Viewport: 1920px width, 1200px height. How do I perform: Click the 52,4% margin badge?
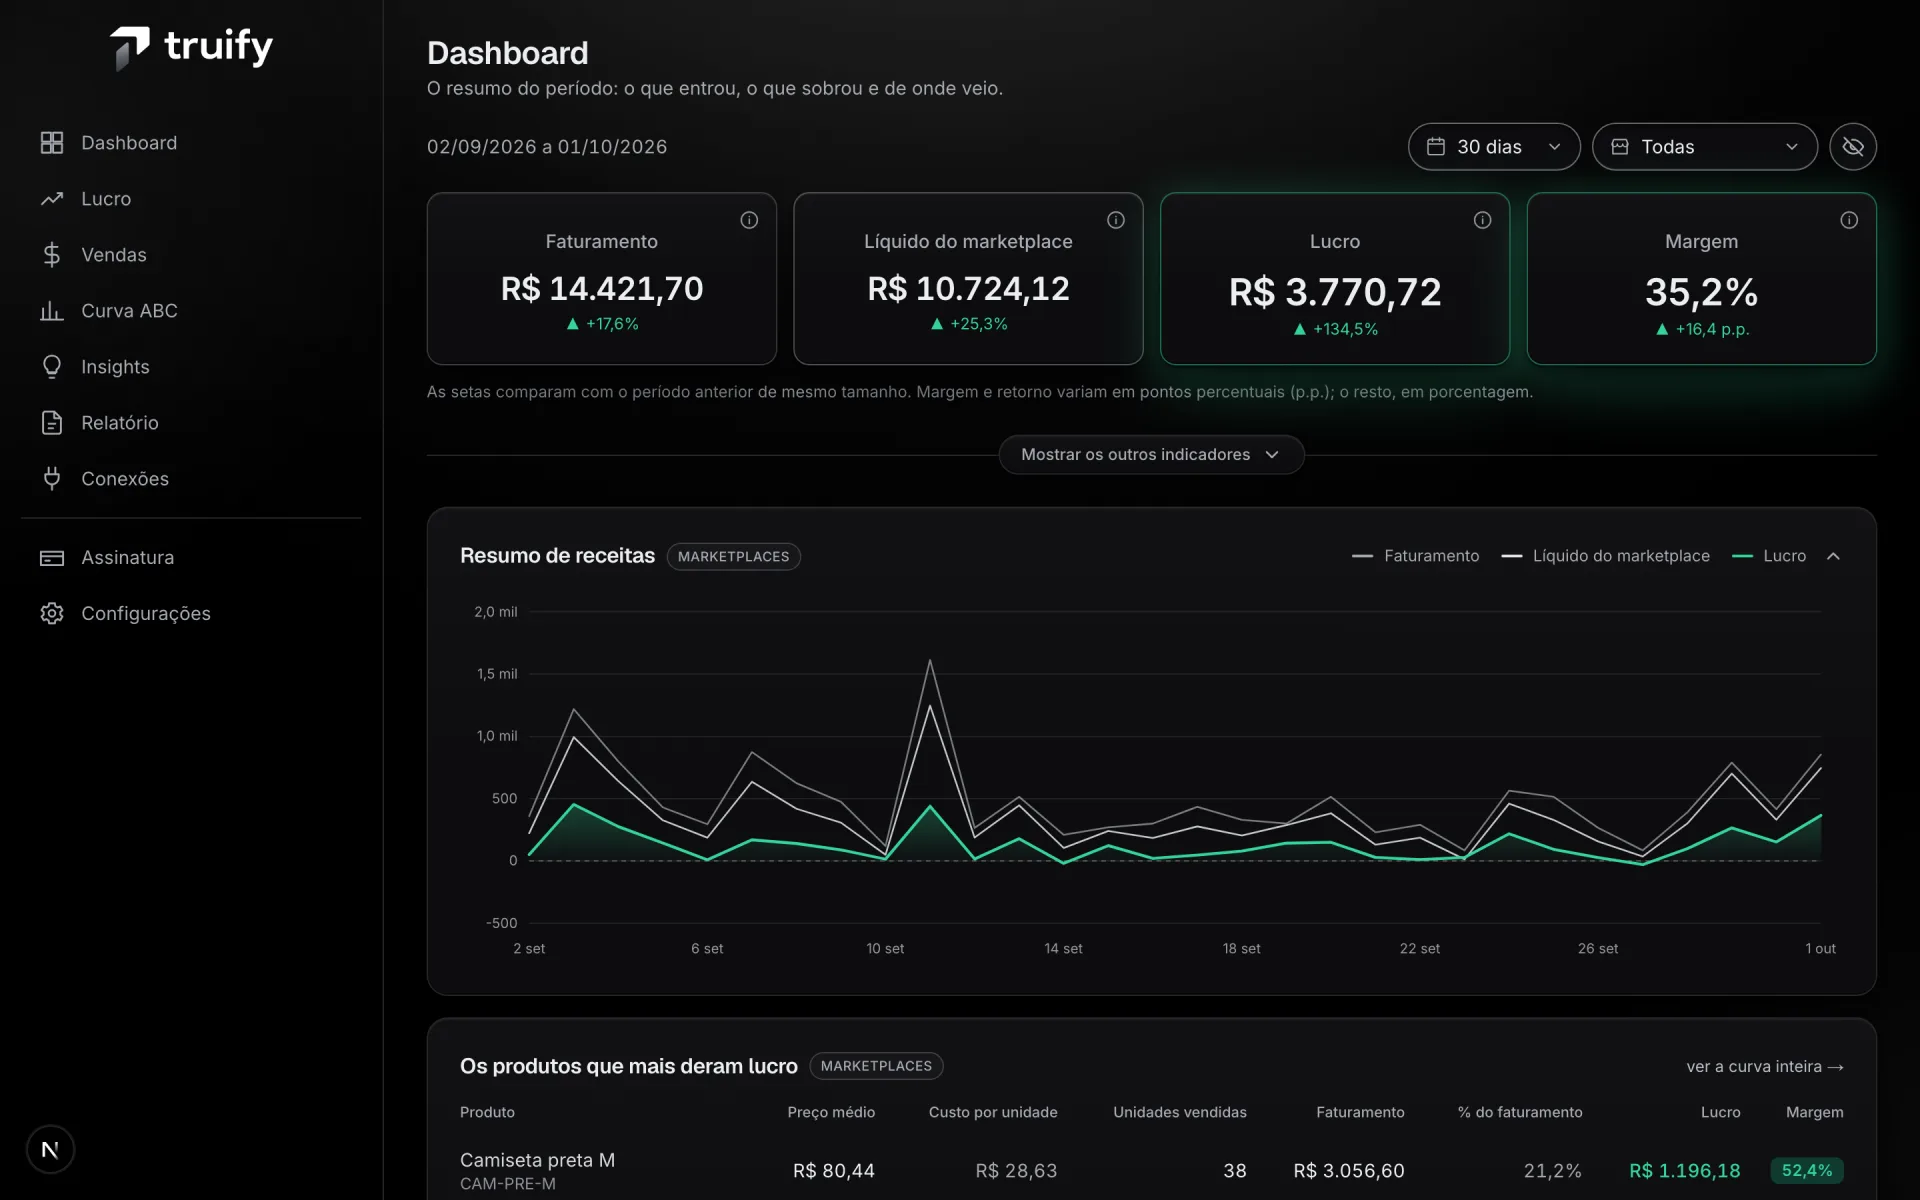click(1807, 1171)
